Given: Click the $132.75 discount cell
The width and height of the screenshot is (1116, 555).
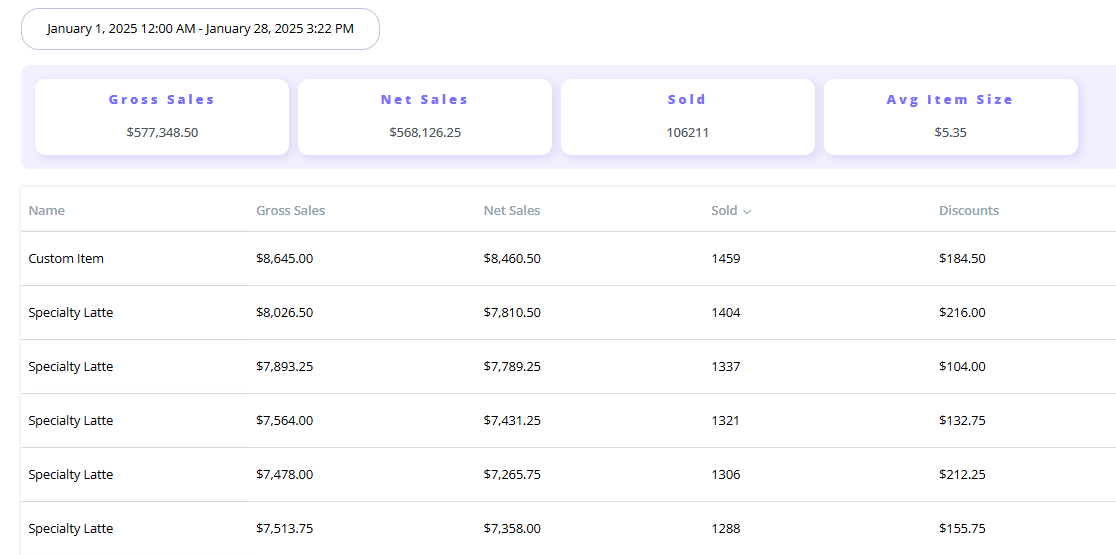Looking at the screenshot, I should 961,421.
